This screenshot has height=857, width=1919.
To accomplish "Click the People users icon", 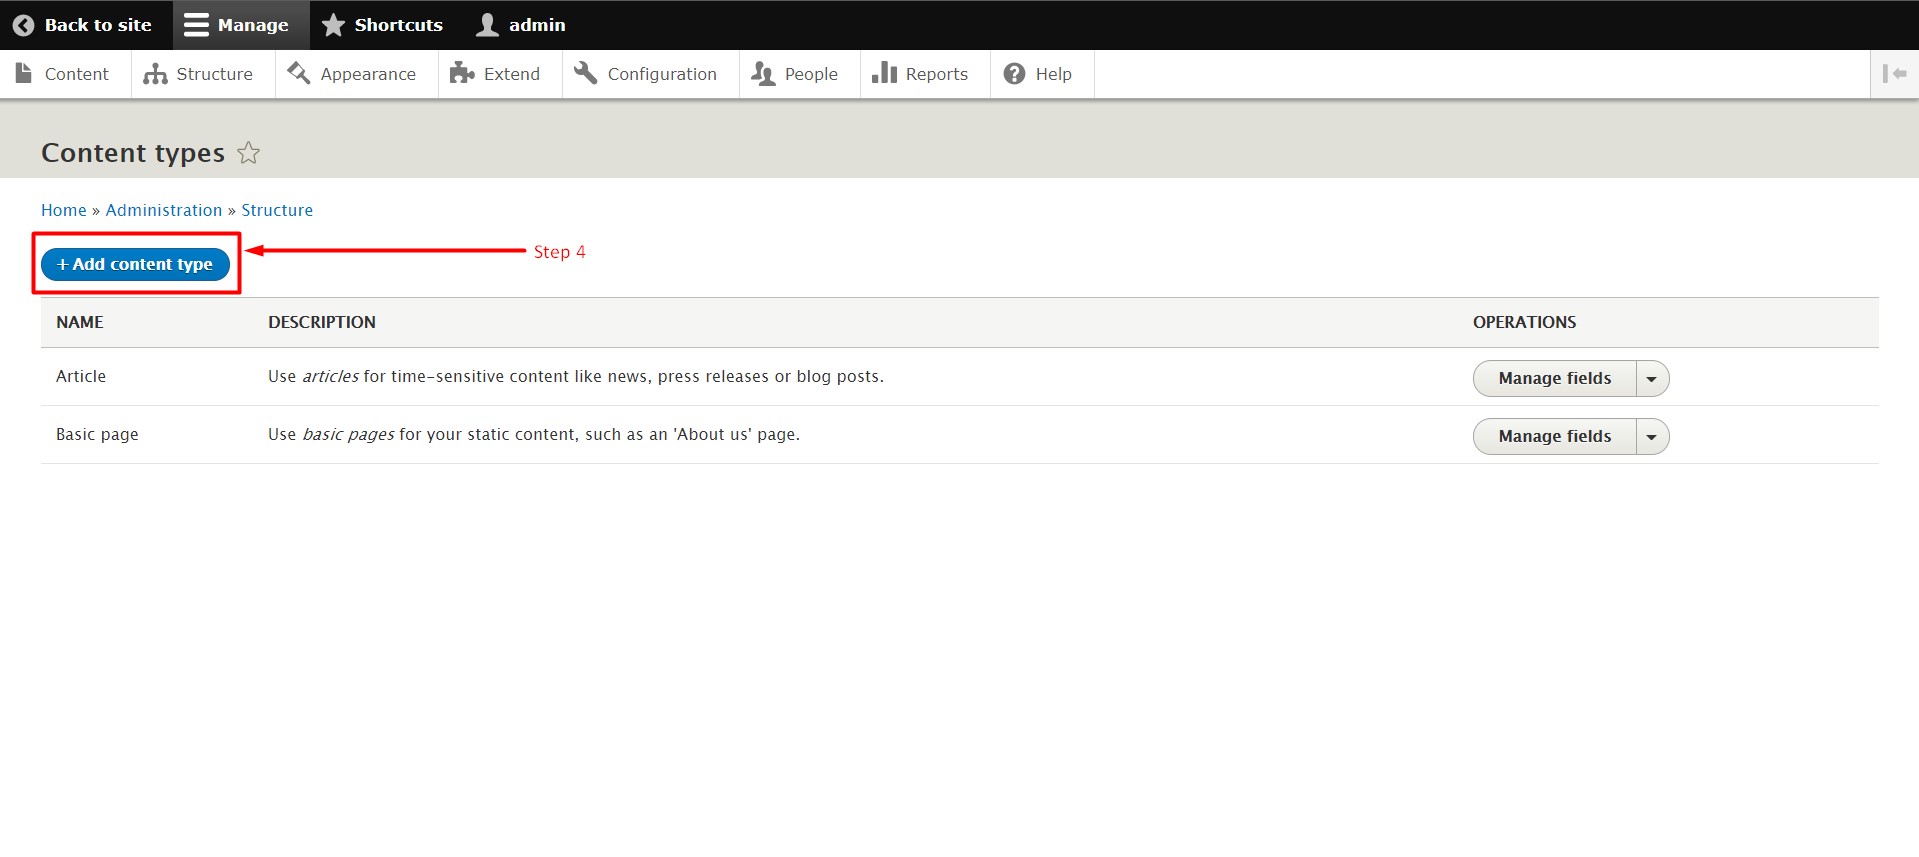I will (x=763, y=74).
